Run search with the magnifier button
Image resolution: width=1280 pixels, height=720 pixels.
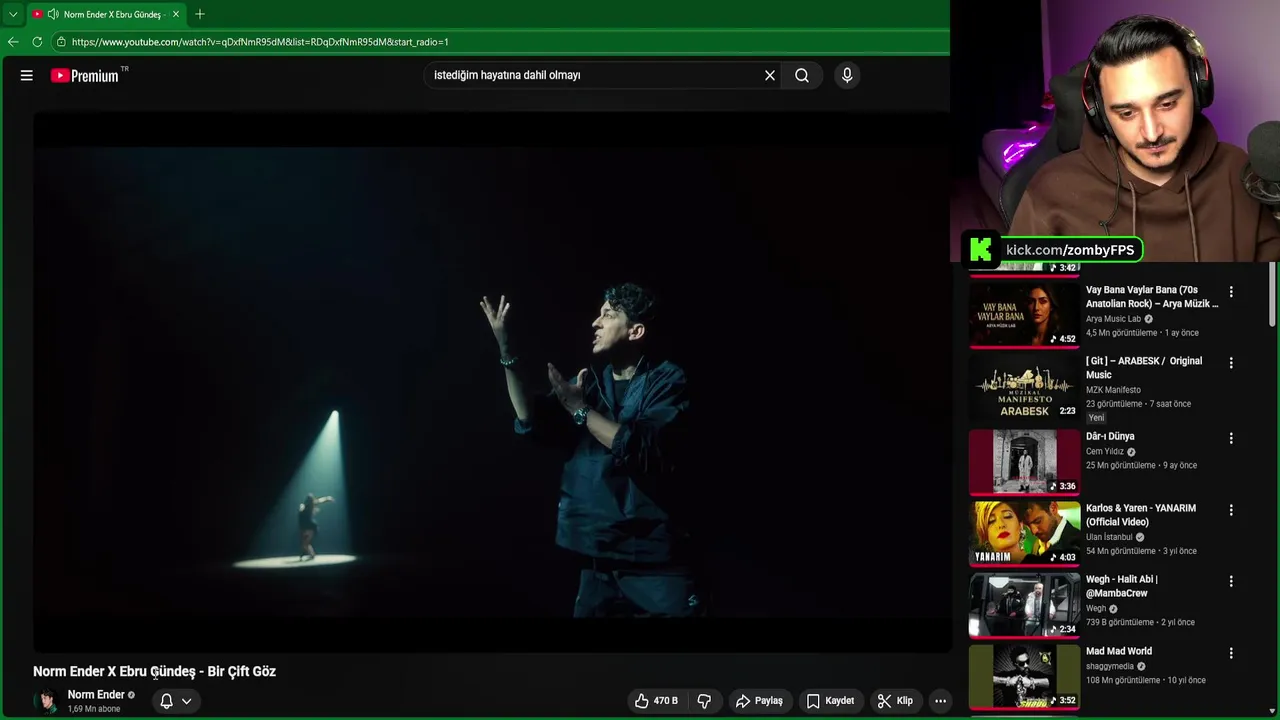[802, 75]
